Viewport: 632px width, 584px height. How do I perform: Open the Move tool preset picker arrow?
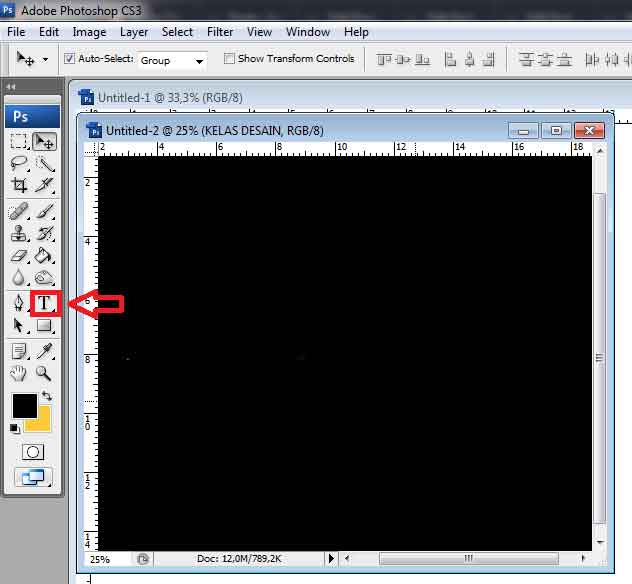45,60
